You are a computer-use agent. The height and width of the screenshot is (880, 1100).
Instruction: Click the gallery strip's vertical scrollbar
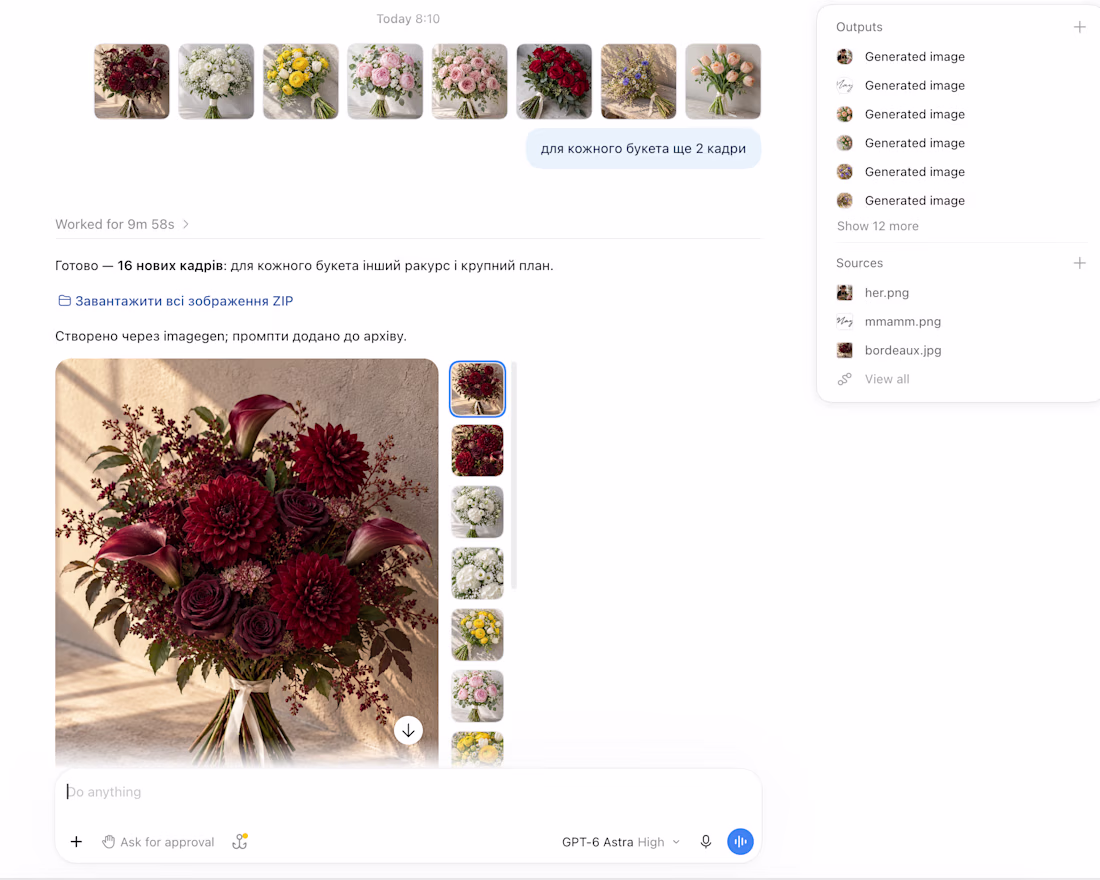tap(514, 475)
